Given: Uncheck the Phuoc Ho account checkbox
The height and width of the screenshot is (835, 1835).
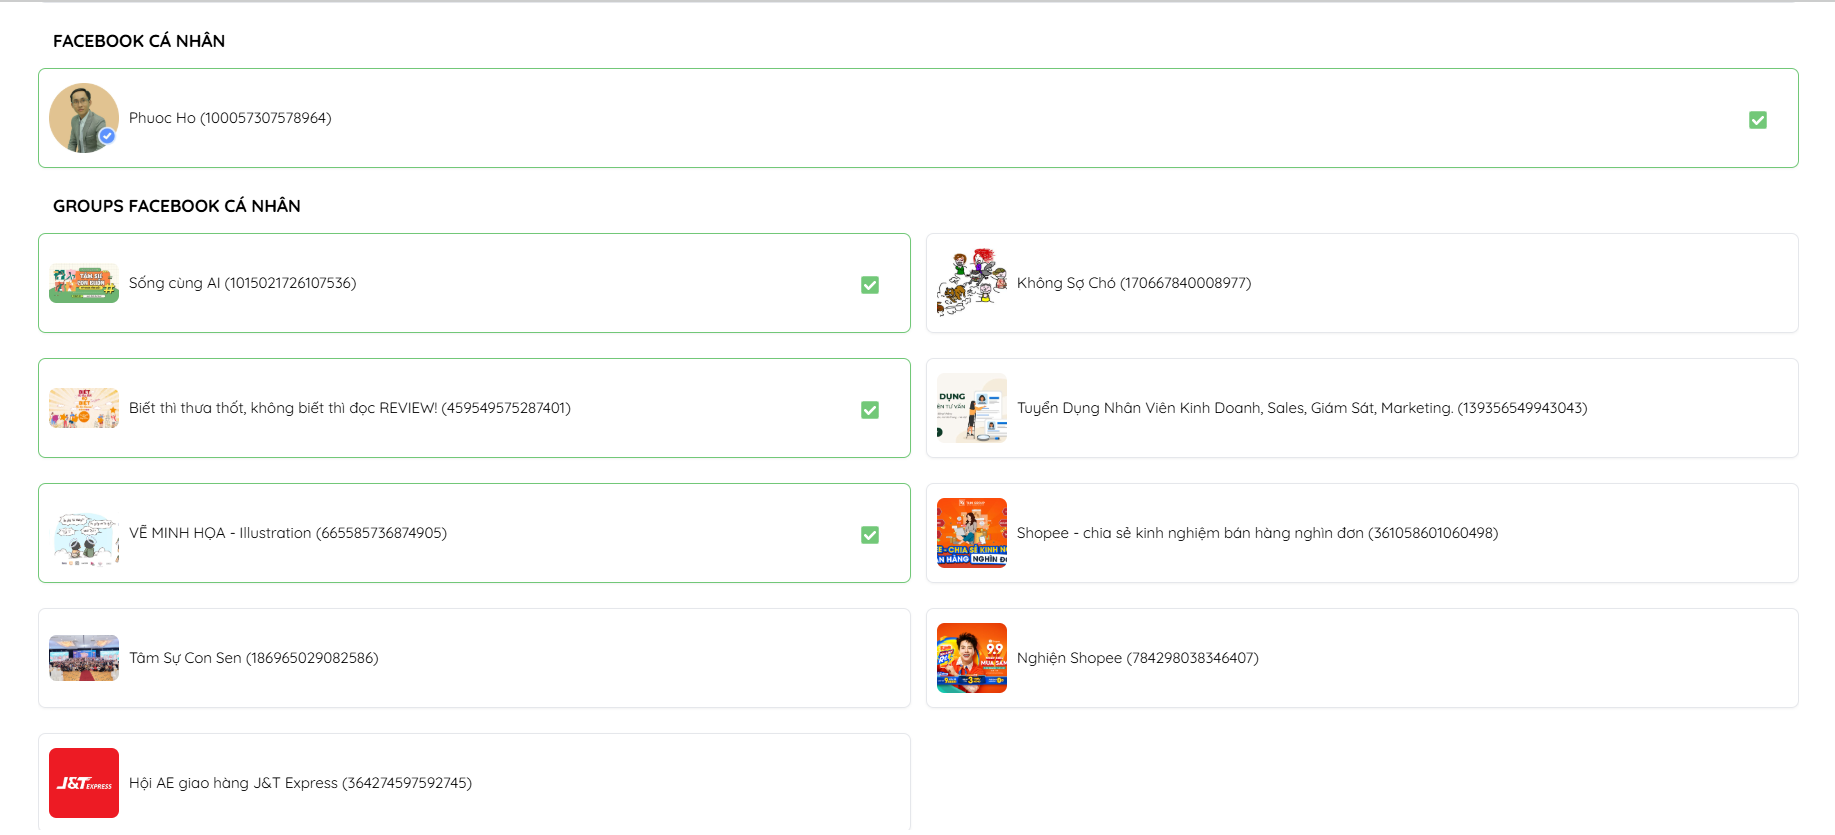Looking at the screenshot, I should coord(1757,120).
